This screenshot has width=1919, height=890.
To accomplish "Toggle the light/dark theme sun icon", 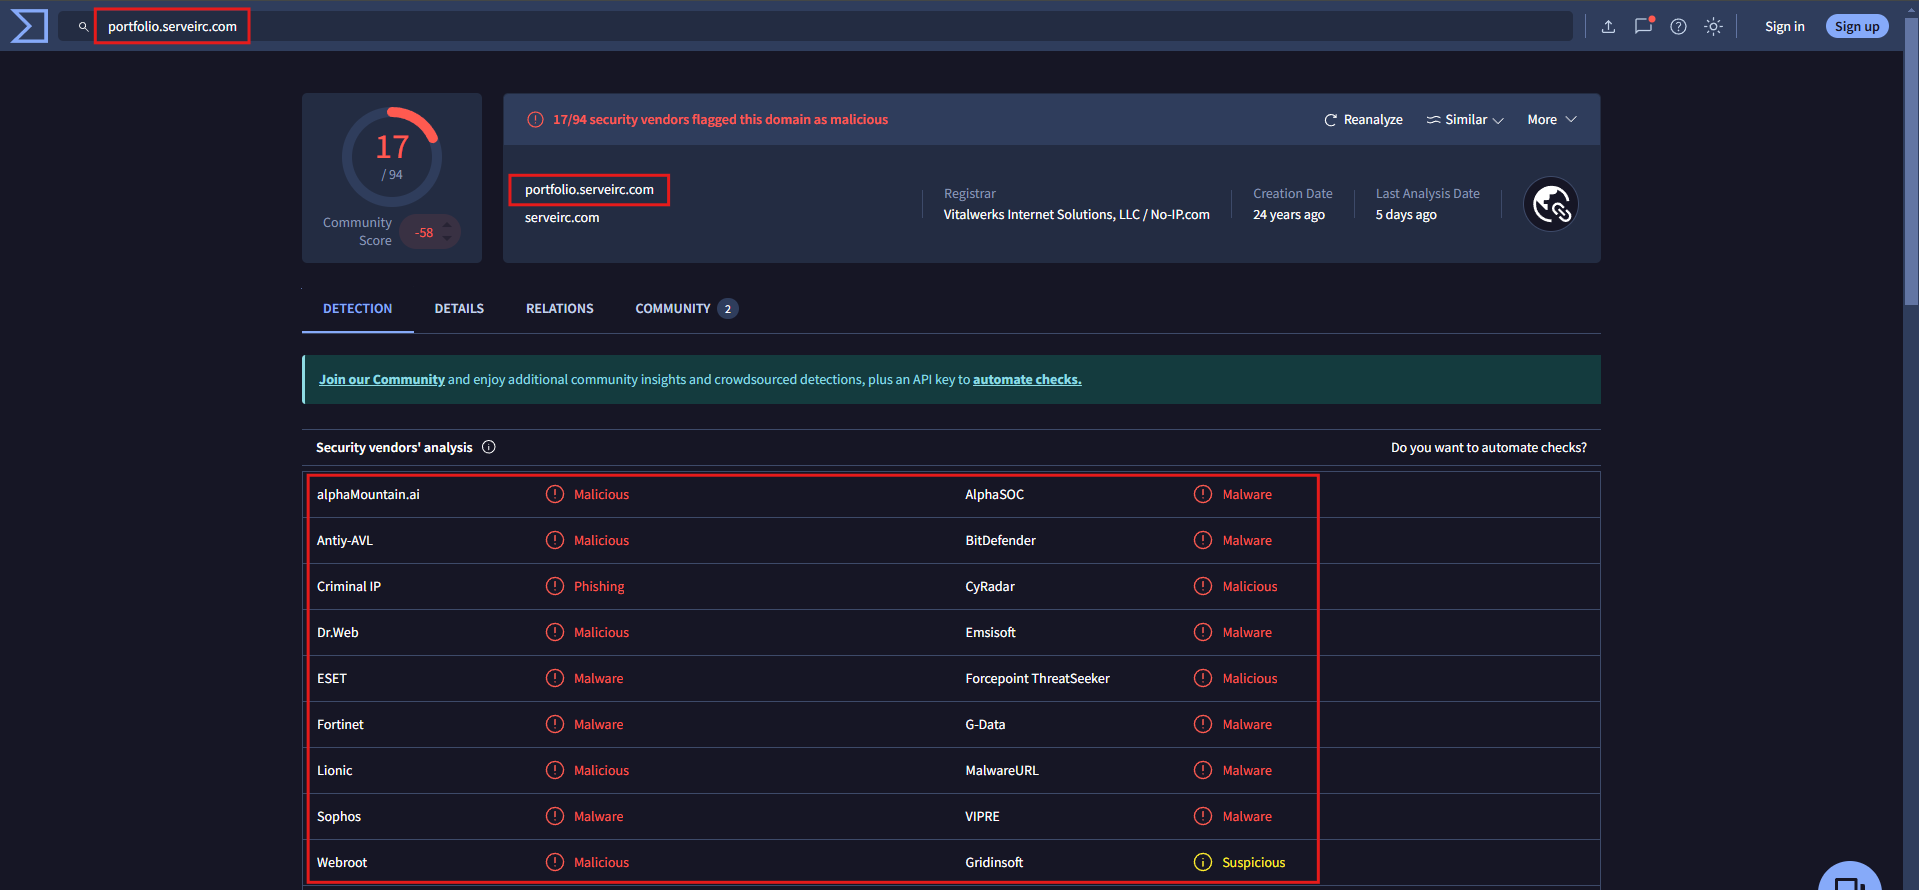I will coord(1713,27).
